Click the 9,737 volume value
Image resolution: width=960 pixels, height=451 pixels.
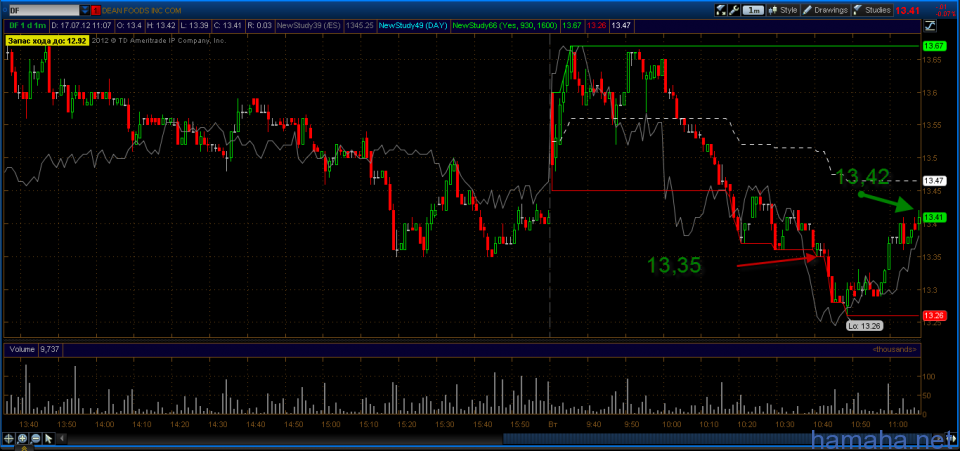coord(50,349)
